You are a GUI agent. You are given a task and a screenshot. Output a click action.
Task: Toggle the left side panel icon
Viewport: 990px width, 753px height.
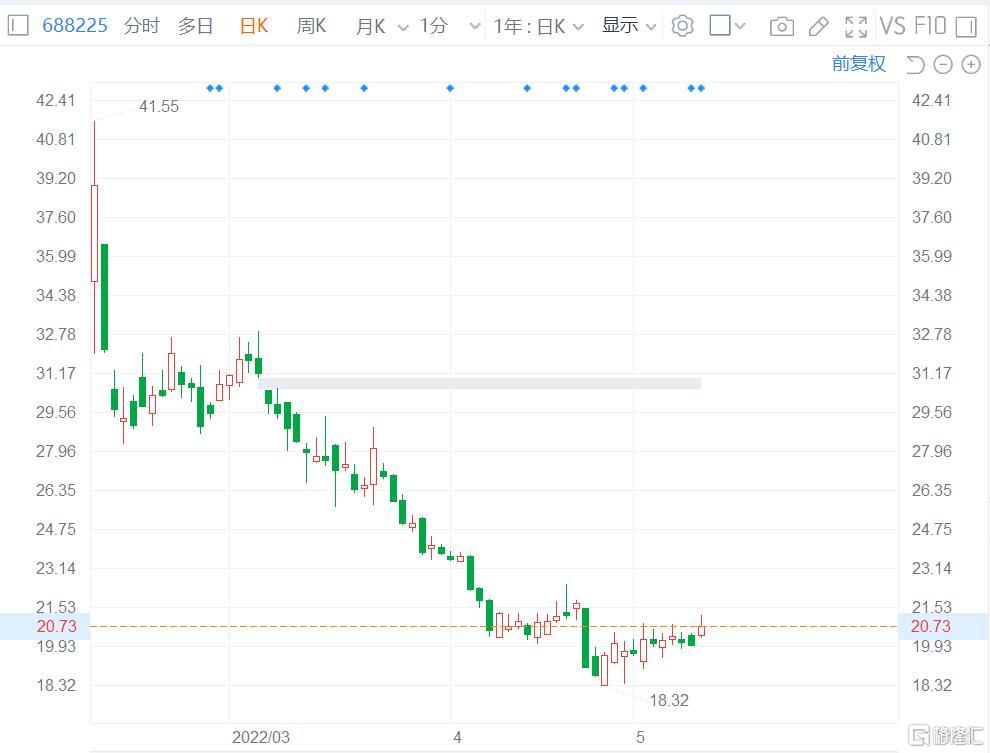(18, 25)
